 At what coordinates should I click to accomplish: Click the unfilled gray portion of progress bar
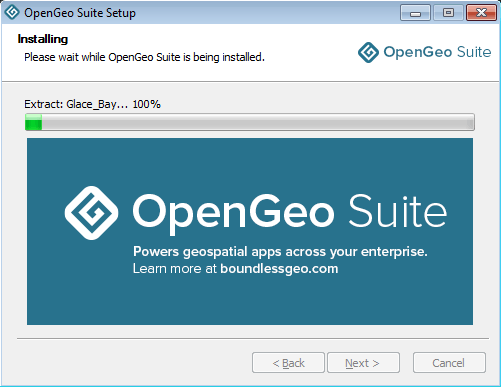[258, 122]
